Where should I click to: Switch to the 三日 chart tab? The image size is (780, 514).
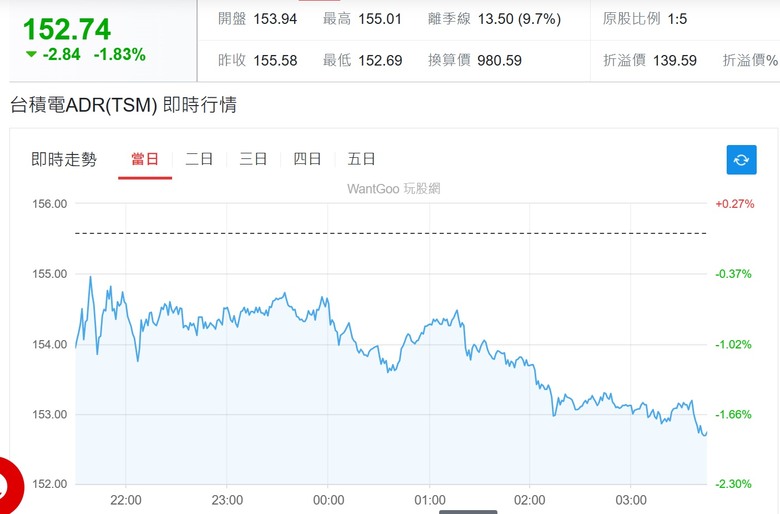[253, 159]
